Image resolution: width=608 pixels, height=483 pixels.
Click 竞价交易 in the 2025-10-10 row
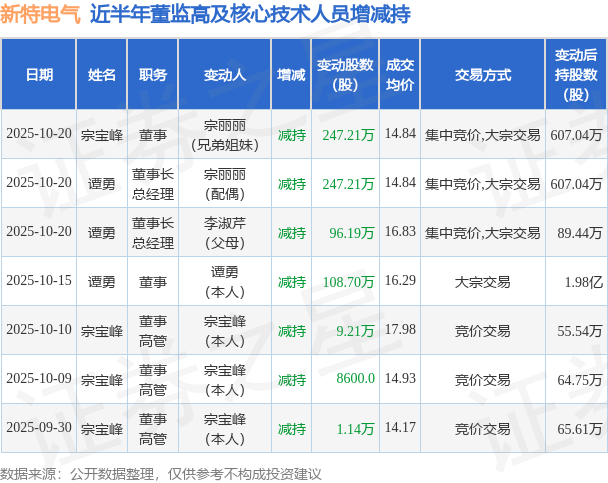[x=483, y=331]
